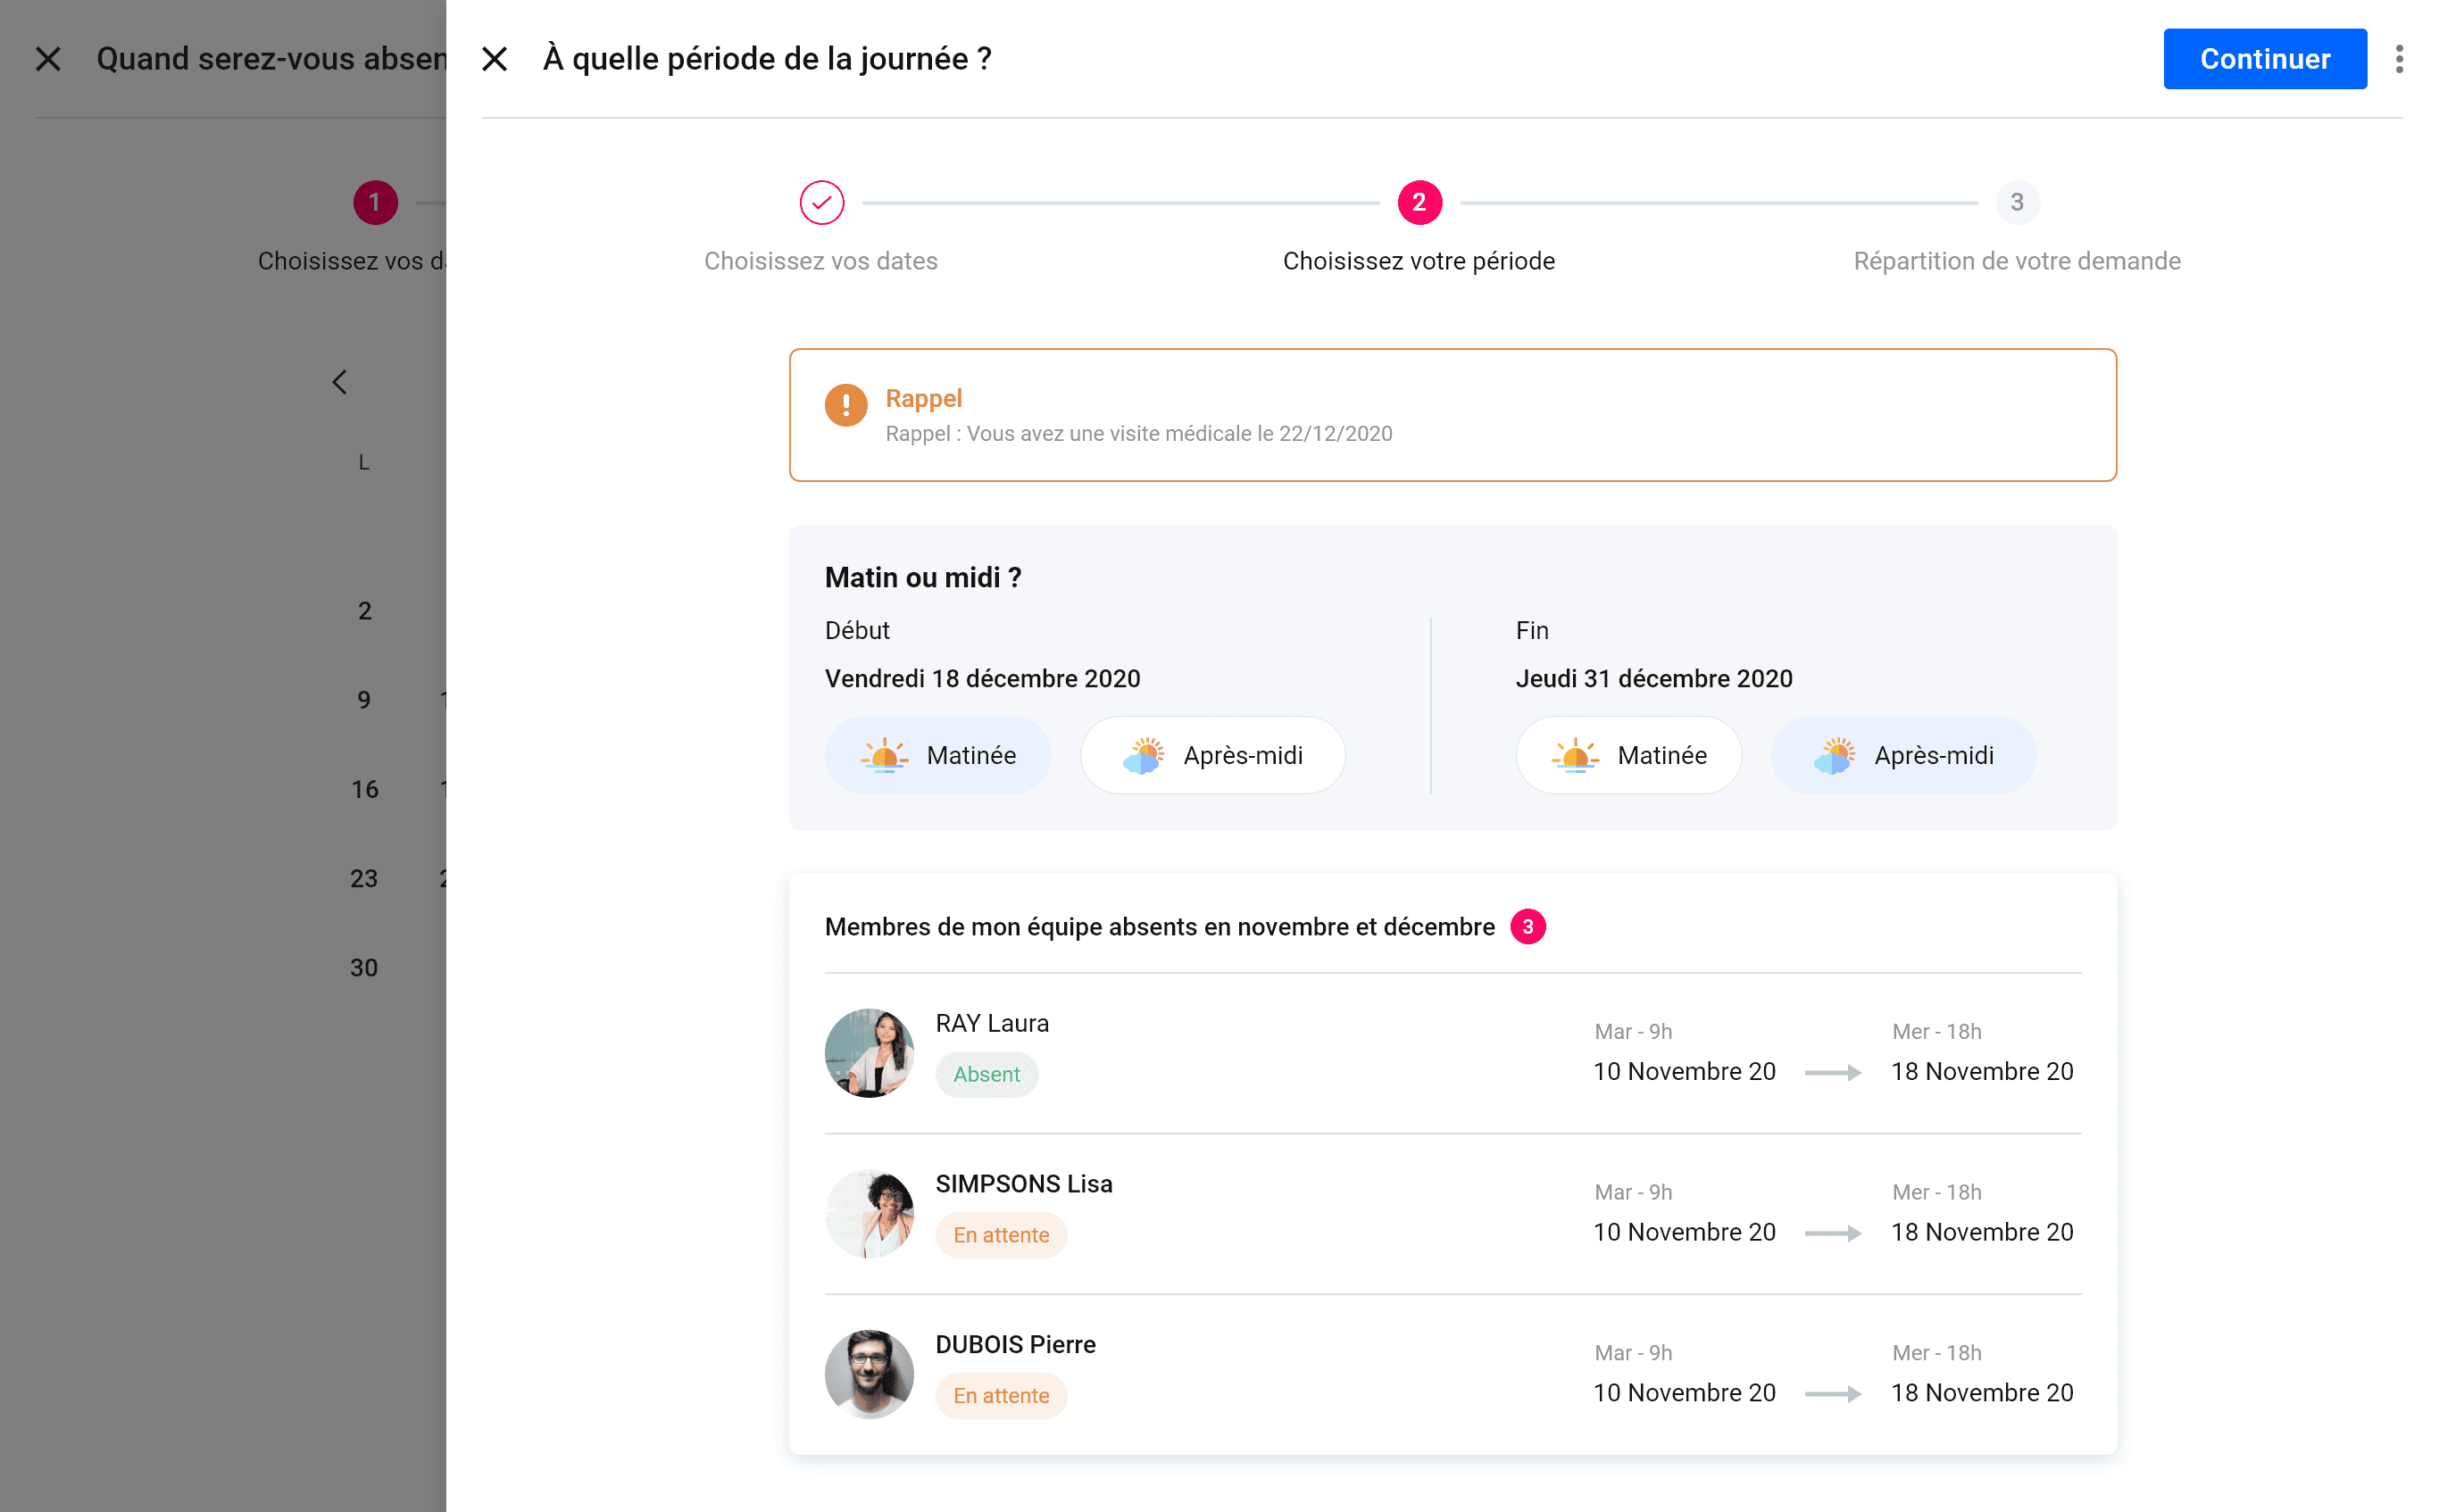Image resolution: width=2439 pixels, height=1512 pixels.
Task: Click the step 2 circle indicator
Action: [x=1418, y=203]
